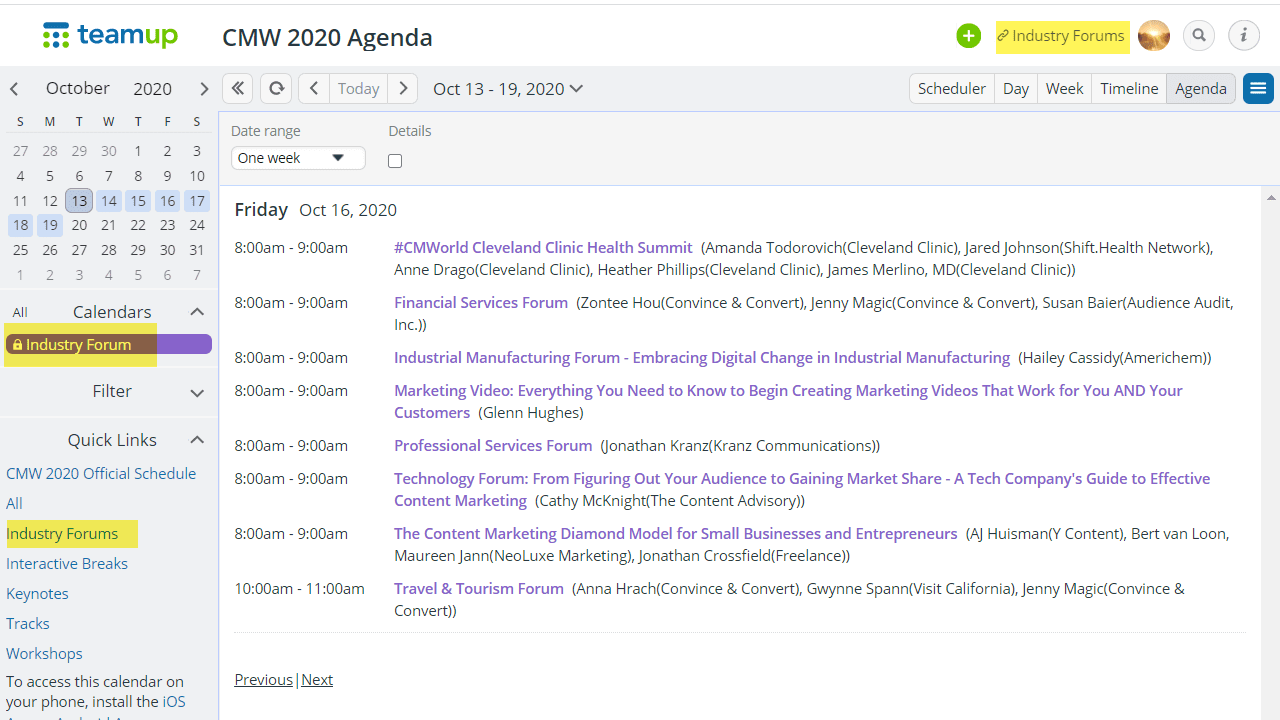Collapse the Quick Links section
The height and width of the screenshot is (720, 1280).
coord(197,440)
